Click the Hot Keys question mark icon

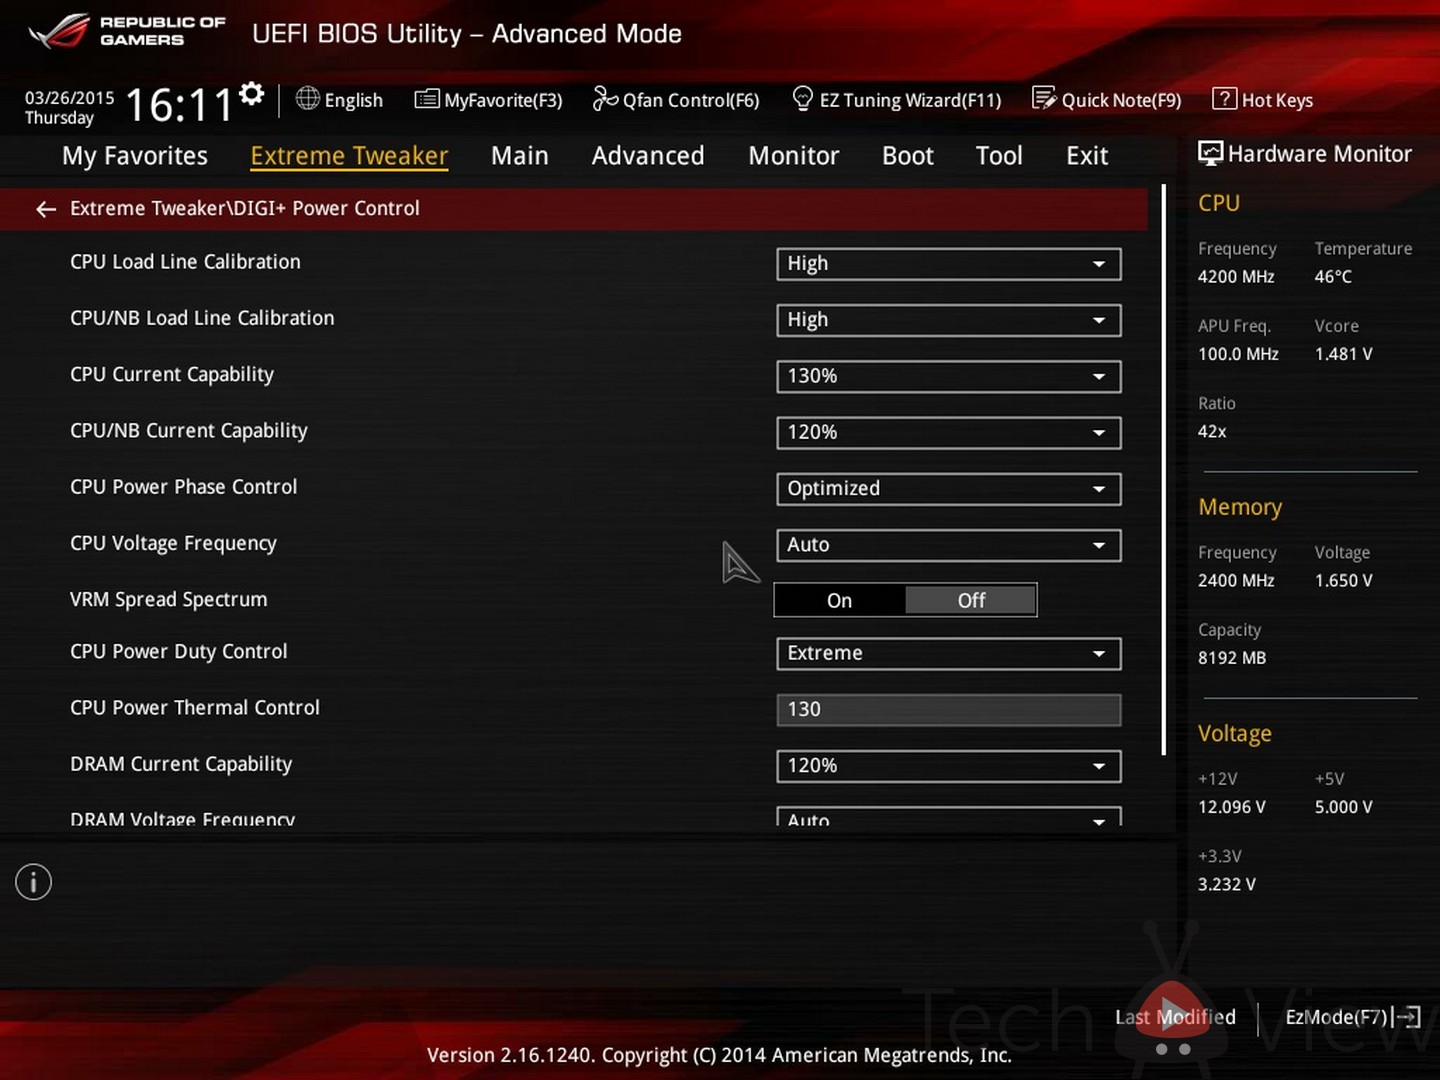pyautogui.click(x=1224, y=98)
